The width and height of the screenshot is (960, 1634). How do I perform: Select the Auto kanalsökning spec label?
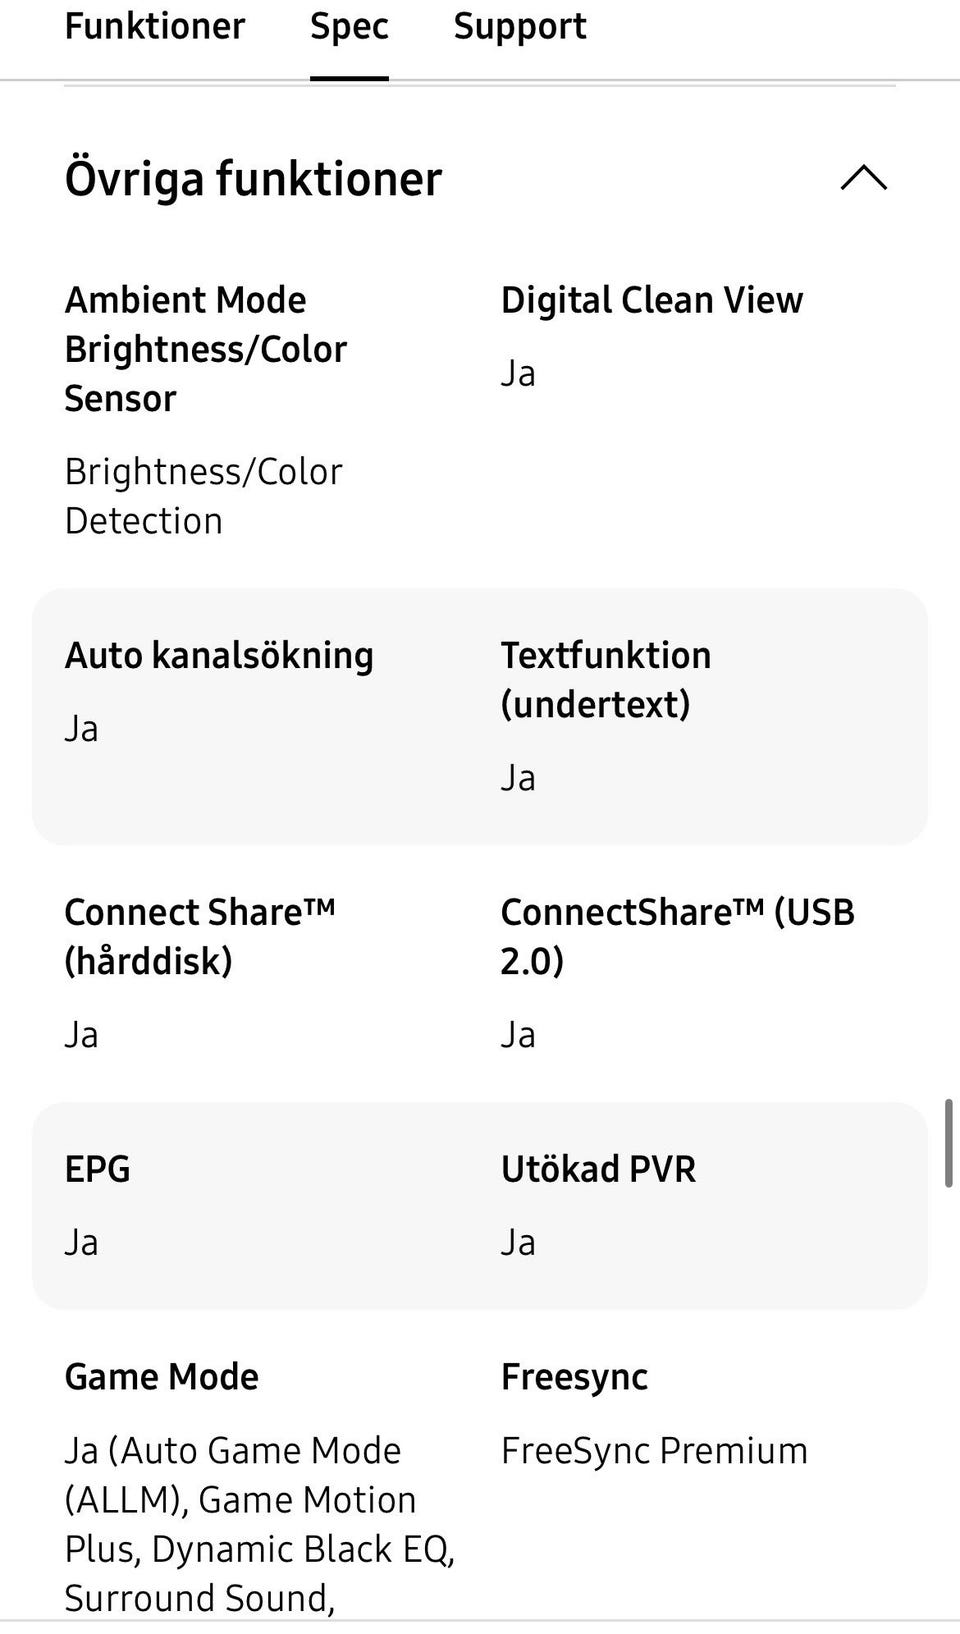point(219,655)
